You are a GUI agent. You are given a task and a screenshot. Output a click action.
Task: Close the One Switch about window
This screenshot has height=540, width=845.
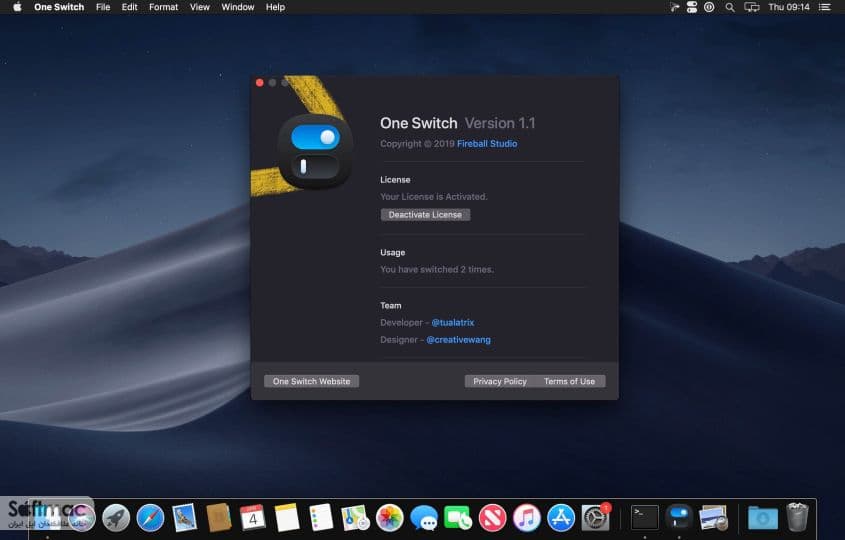[x=260, y=82]
